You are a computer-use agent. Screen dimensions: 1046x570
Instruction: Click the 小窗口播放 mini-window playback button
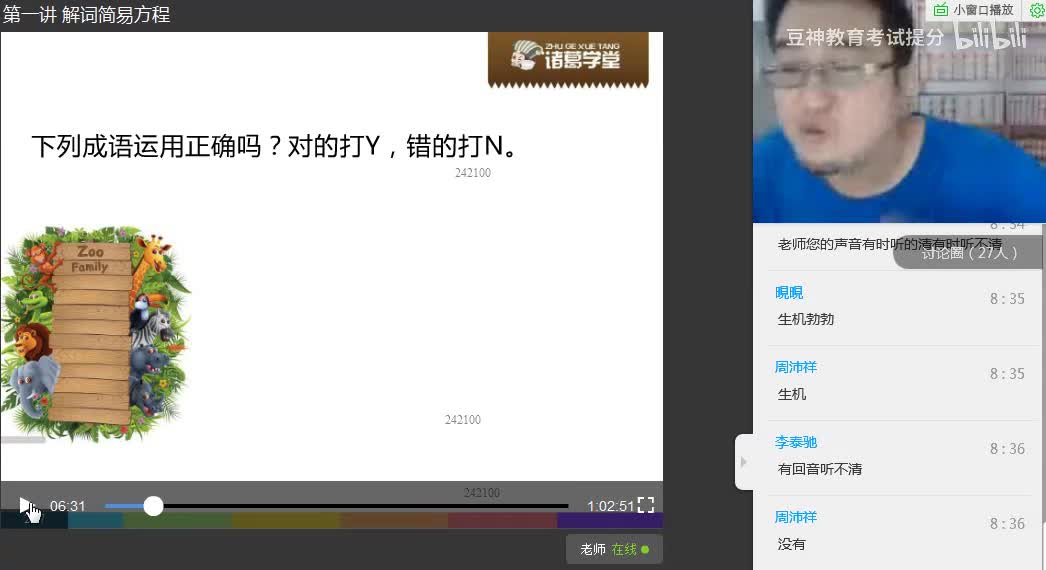974,10
